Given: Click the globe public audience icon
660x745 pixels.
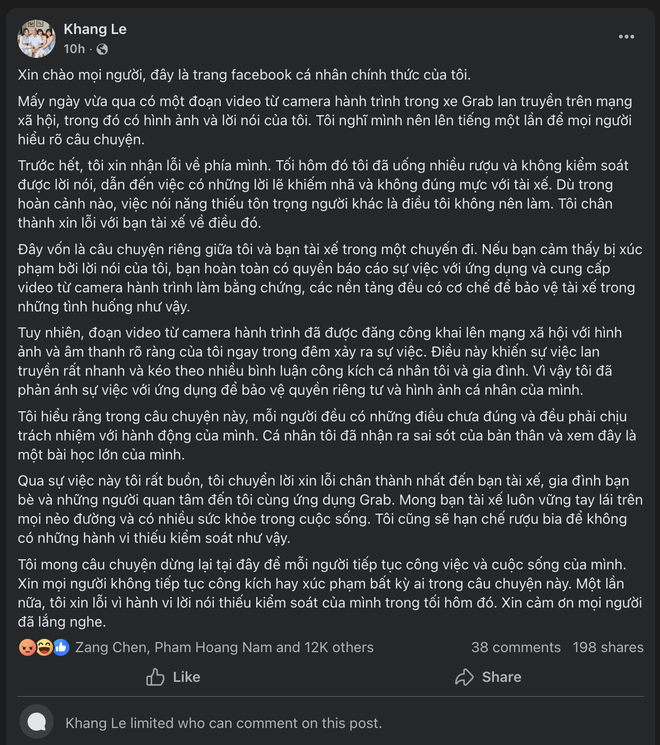Looking at the screenshot, I should point(102,49).
